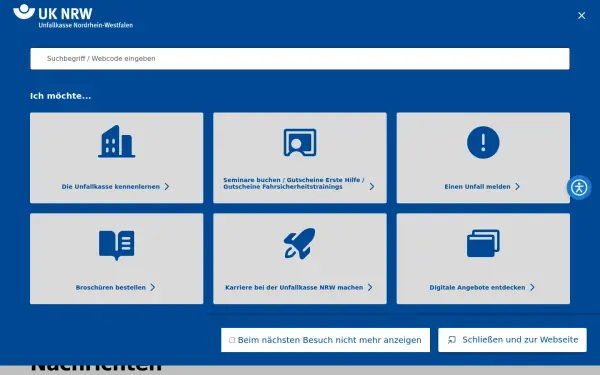Click chevron next to Broschüren bestellen
The width and height of the screenshot is (600, 375).
tap(153, 287)
